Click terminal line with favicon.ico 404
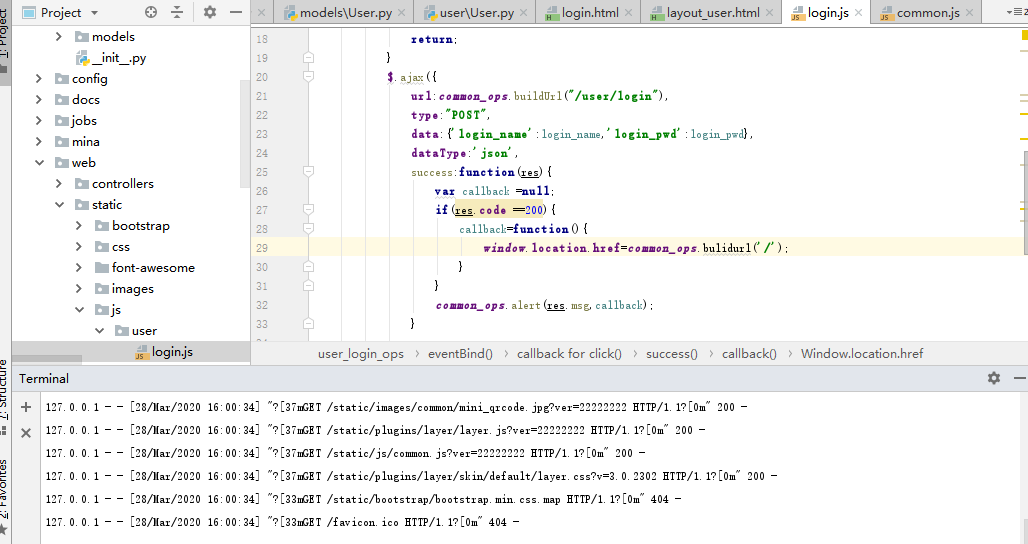 tap(282, 522)
